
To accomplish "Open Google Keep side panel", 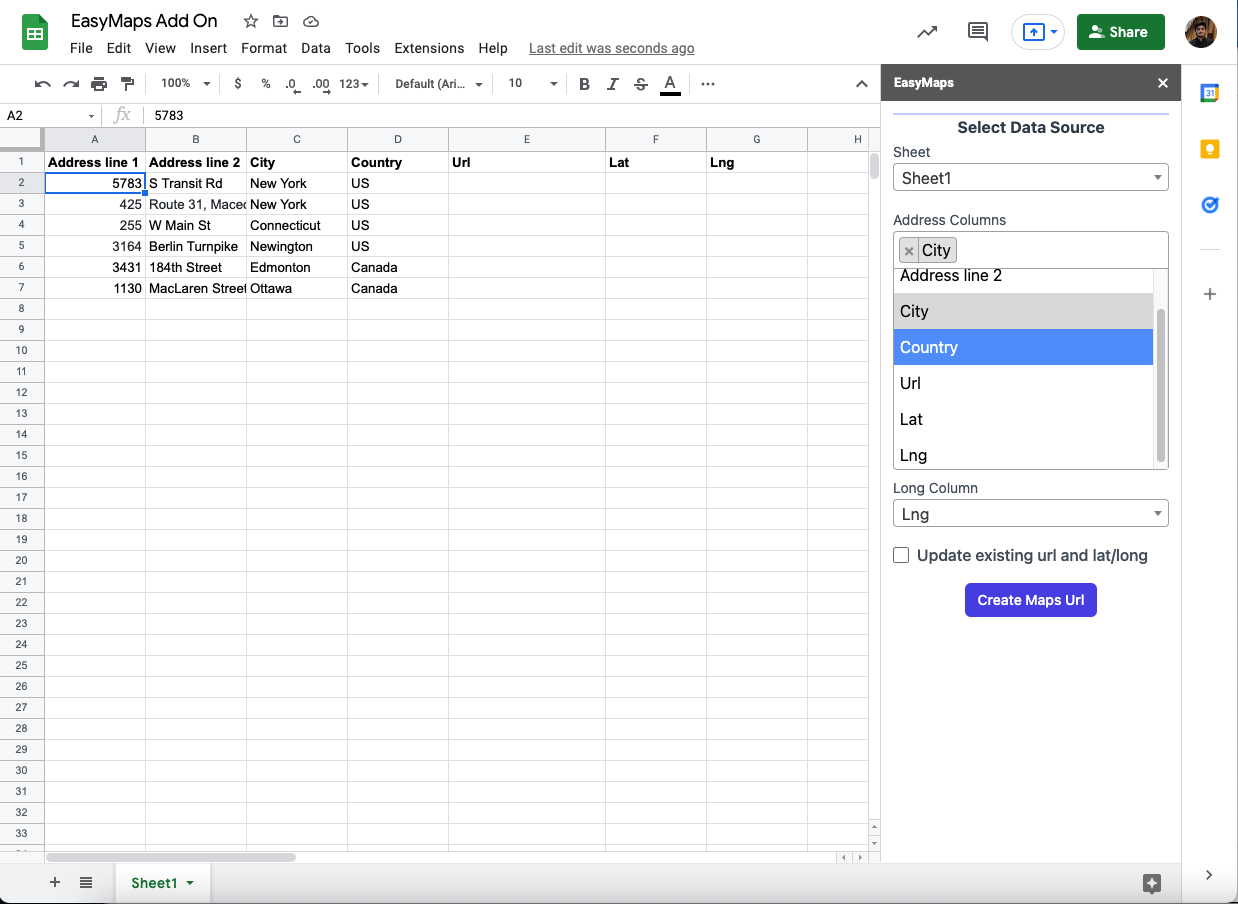I will tap(1210, 149).
